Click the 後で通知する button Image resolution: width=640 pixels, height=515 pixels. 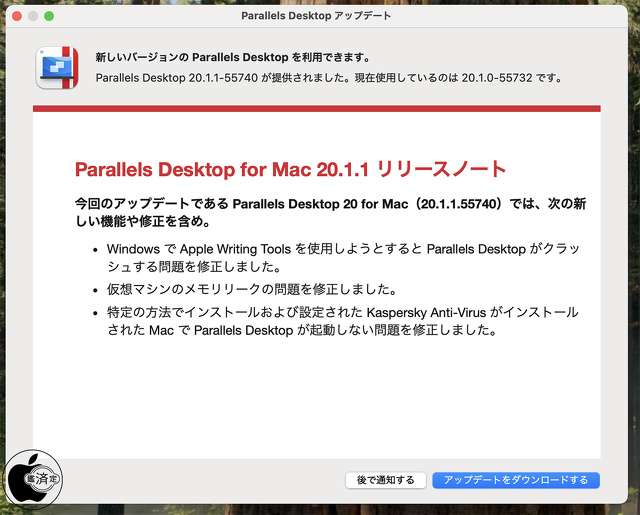click(x=386, y=480)
